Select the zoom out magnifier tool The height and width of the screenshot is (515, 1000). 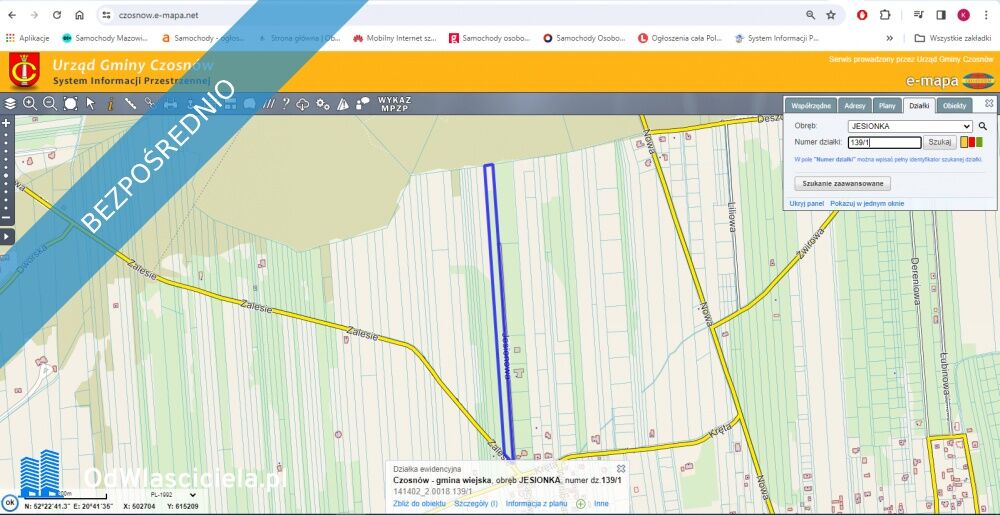(50, 103)
